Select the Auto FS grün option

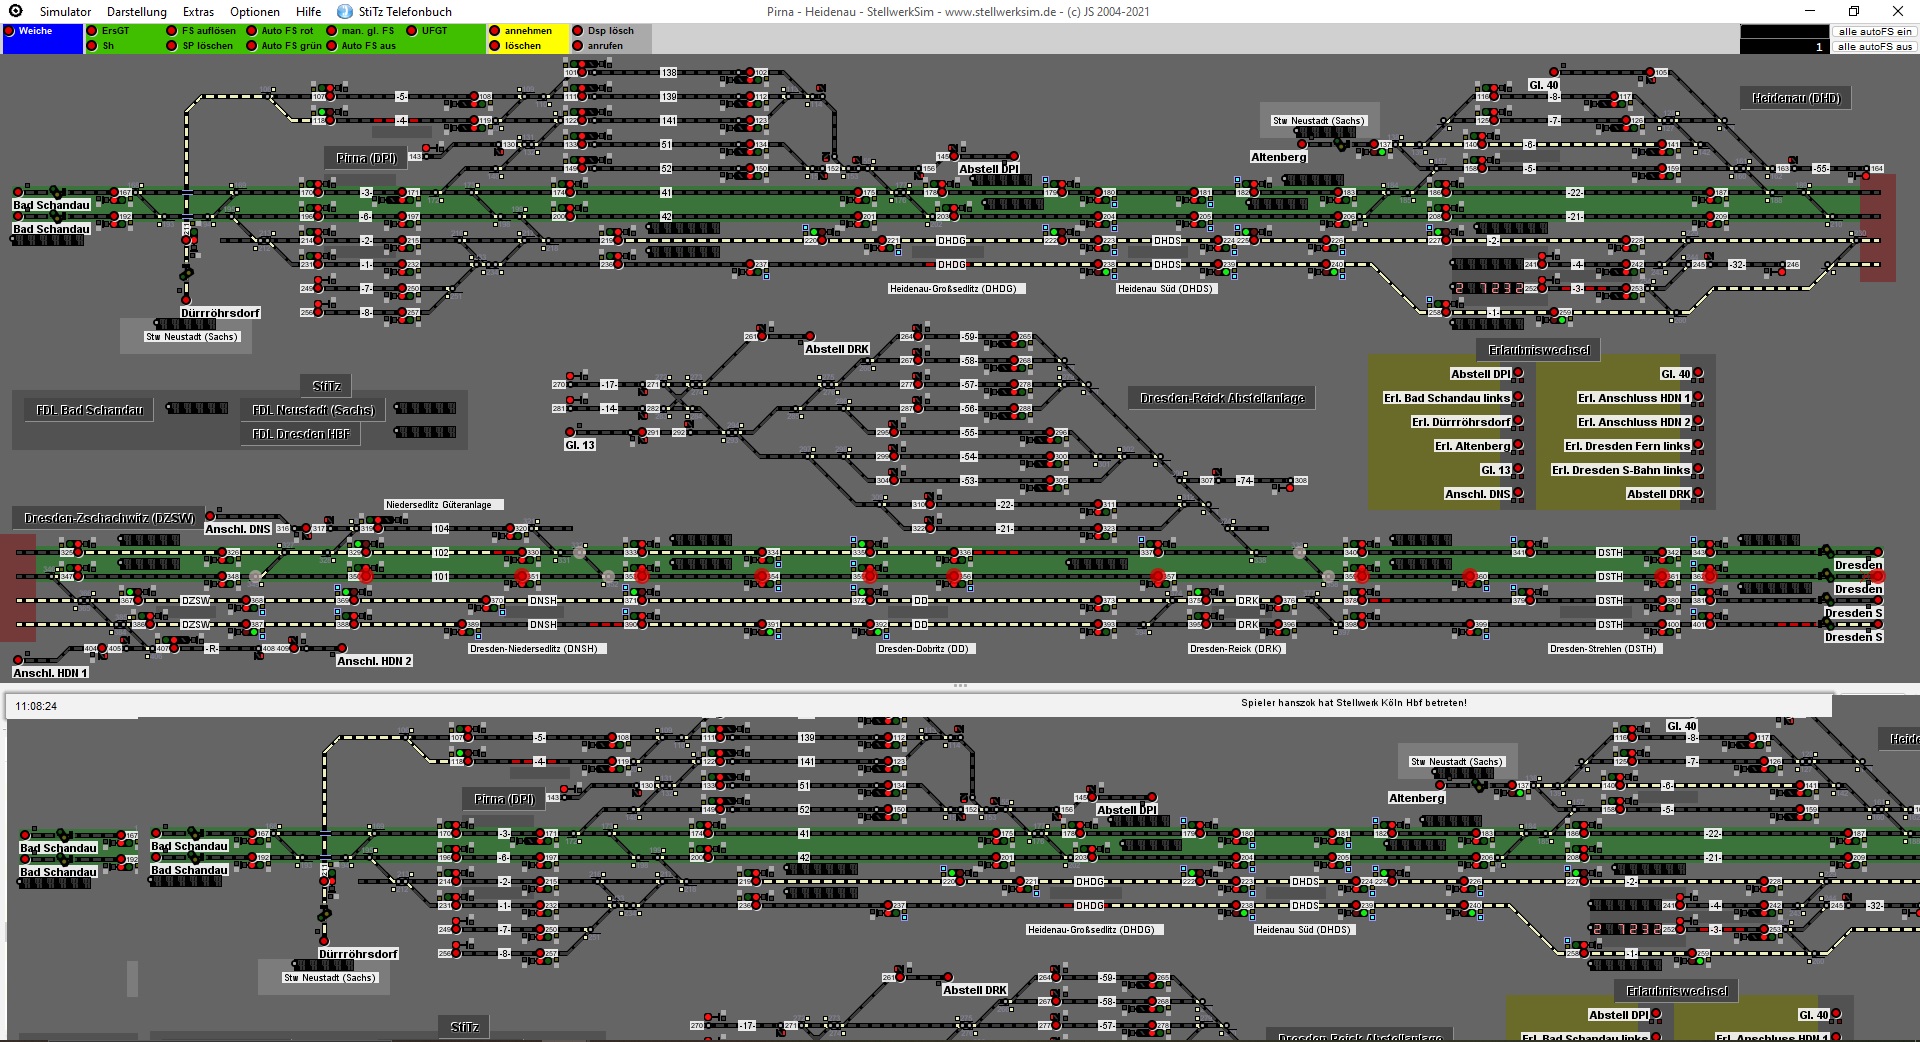[x=252, y=46]
